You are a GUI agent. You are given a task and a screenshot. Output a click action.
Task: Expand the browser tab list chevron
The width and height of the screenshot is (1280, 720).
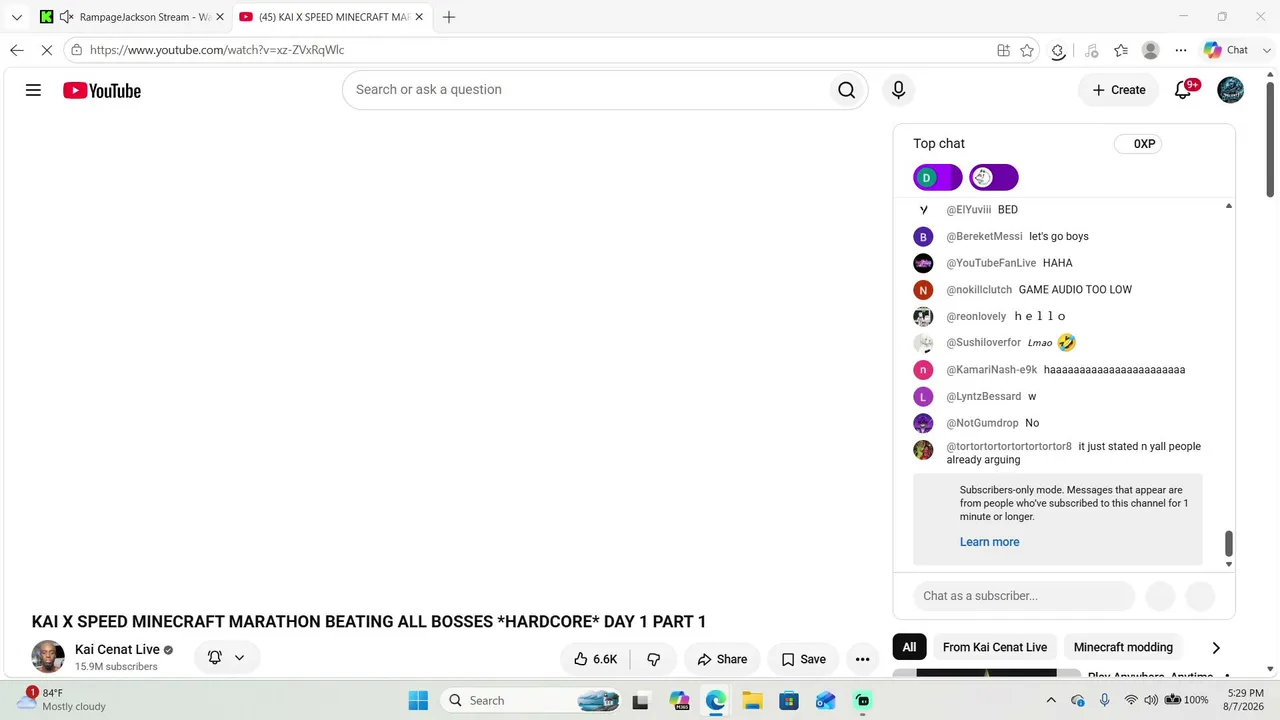coord(16,17)
